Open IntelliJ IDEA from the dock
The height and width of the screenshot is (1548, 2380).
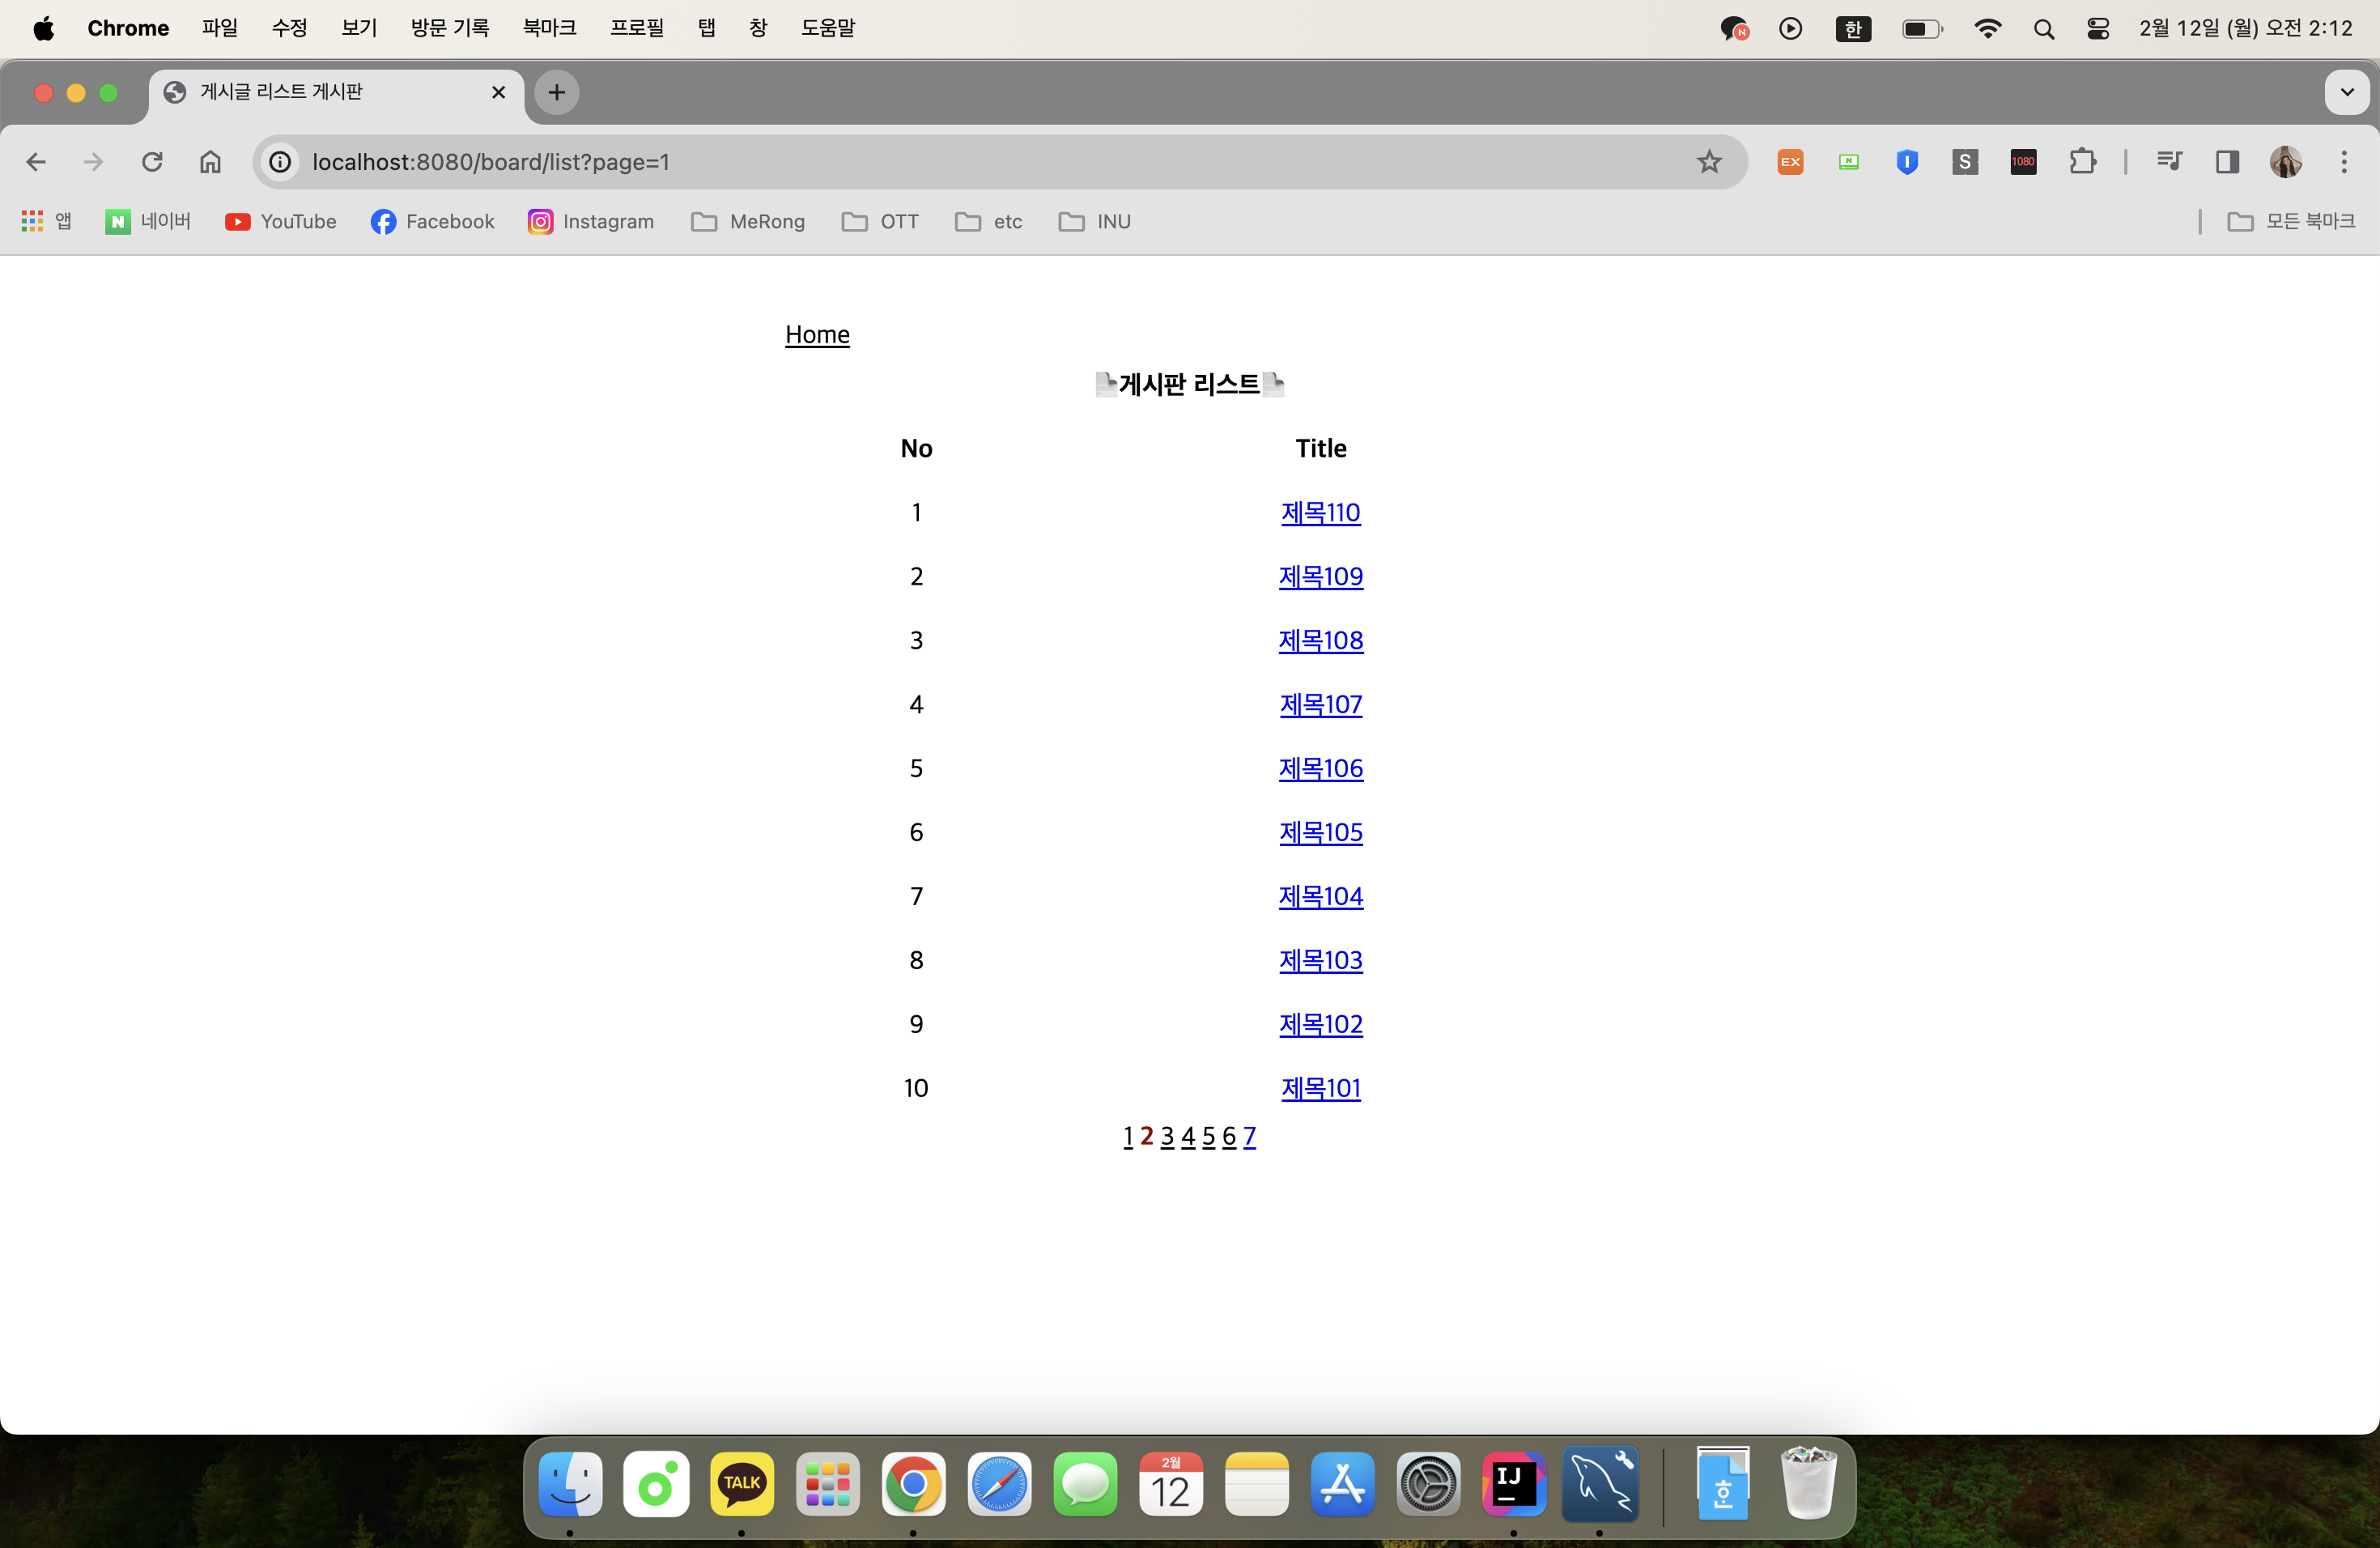[1513, 1484]
